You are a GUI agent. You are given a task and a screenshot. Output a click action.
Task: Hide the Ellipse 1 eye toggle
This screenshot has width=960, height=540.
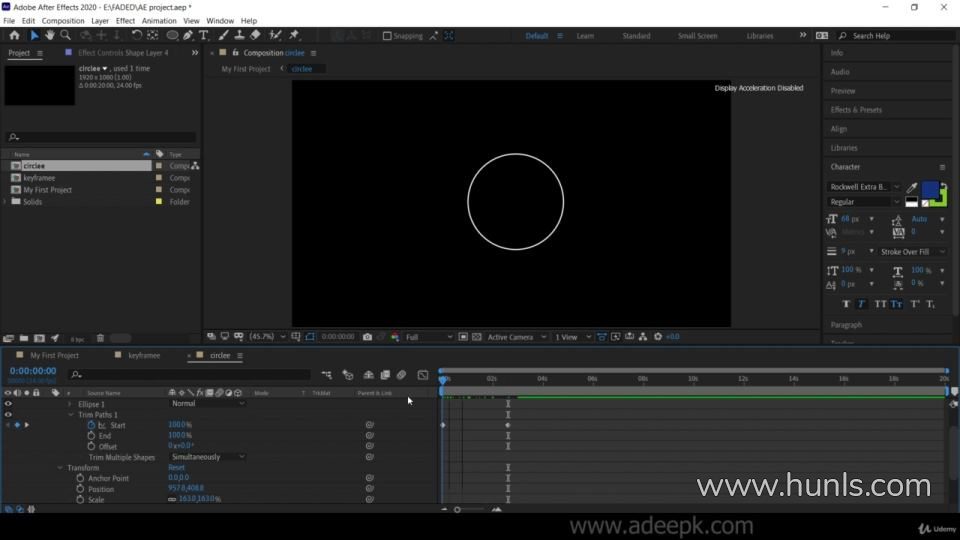coord(8,404)
